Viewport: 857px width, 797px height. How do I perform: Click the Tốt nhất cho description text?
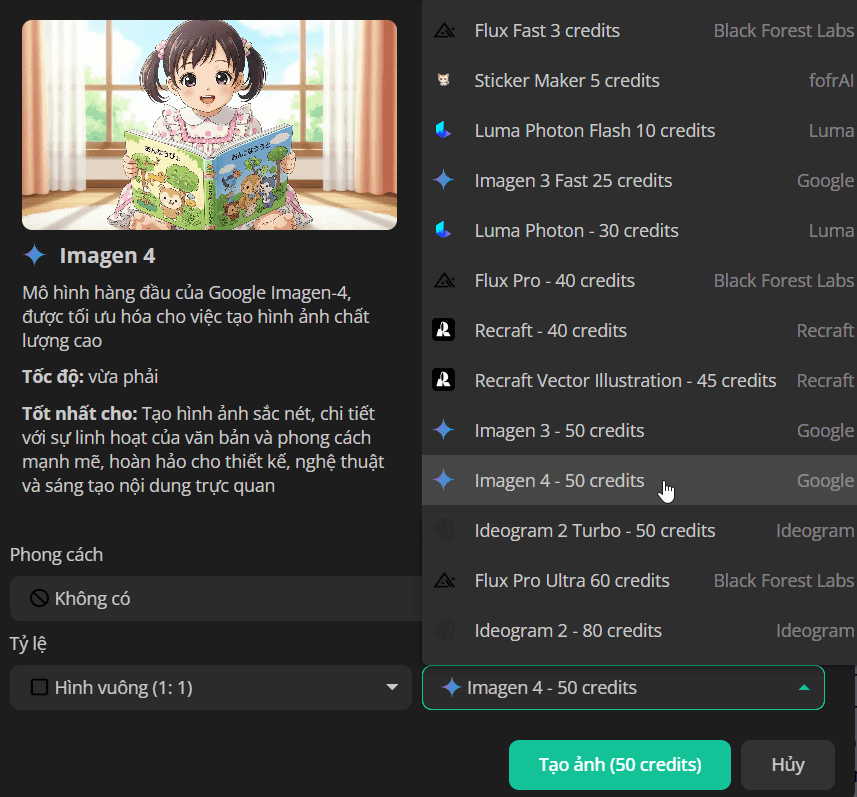click(203, 449)
